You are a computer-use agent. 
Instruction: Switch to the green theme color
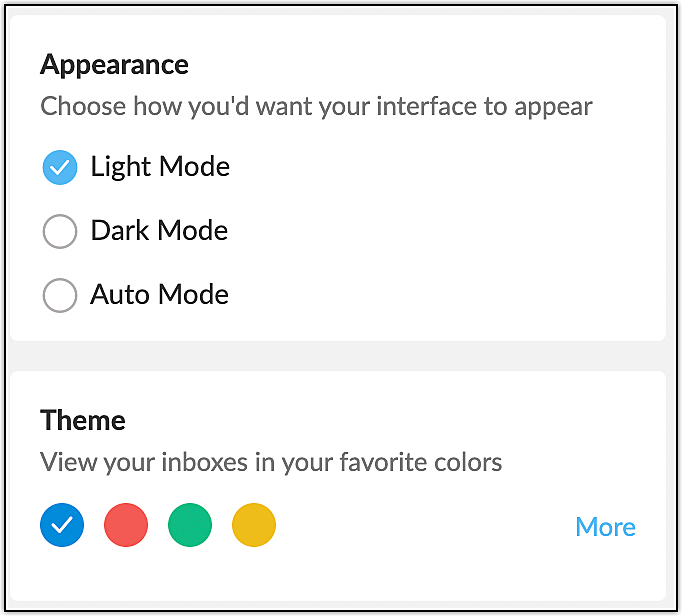click(x=190, y=525)
